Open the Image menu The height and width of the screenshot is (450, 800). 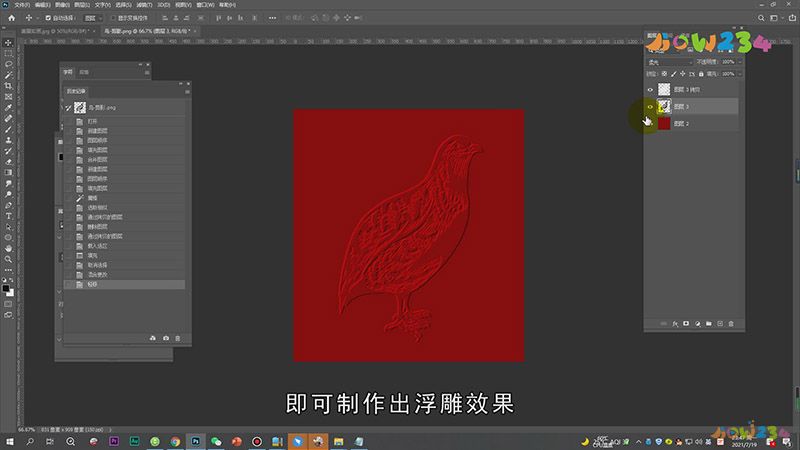coord(62,5)
